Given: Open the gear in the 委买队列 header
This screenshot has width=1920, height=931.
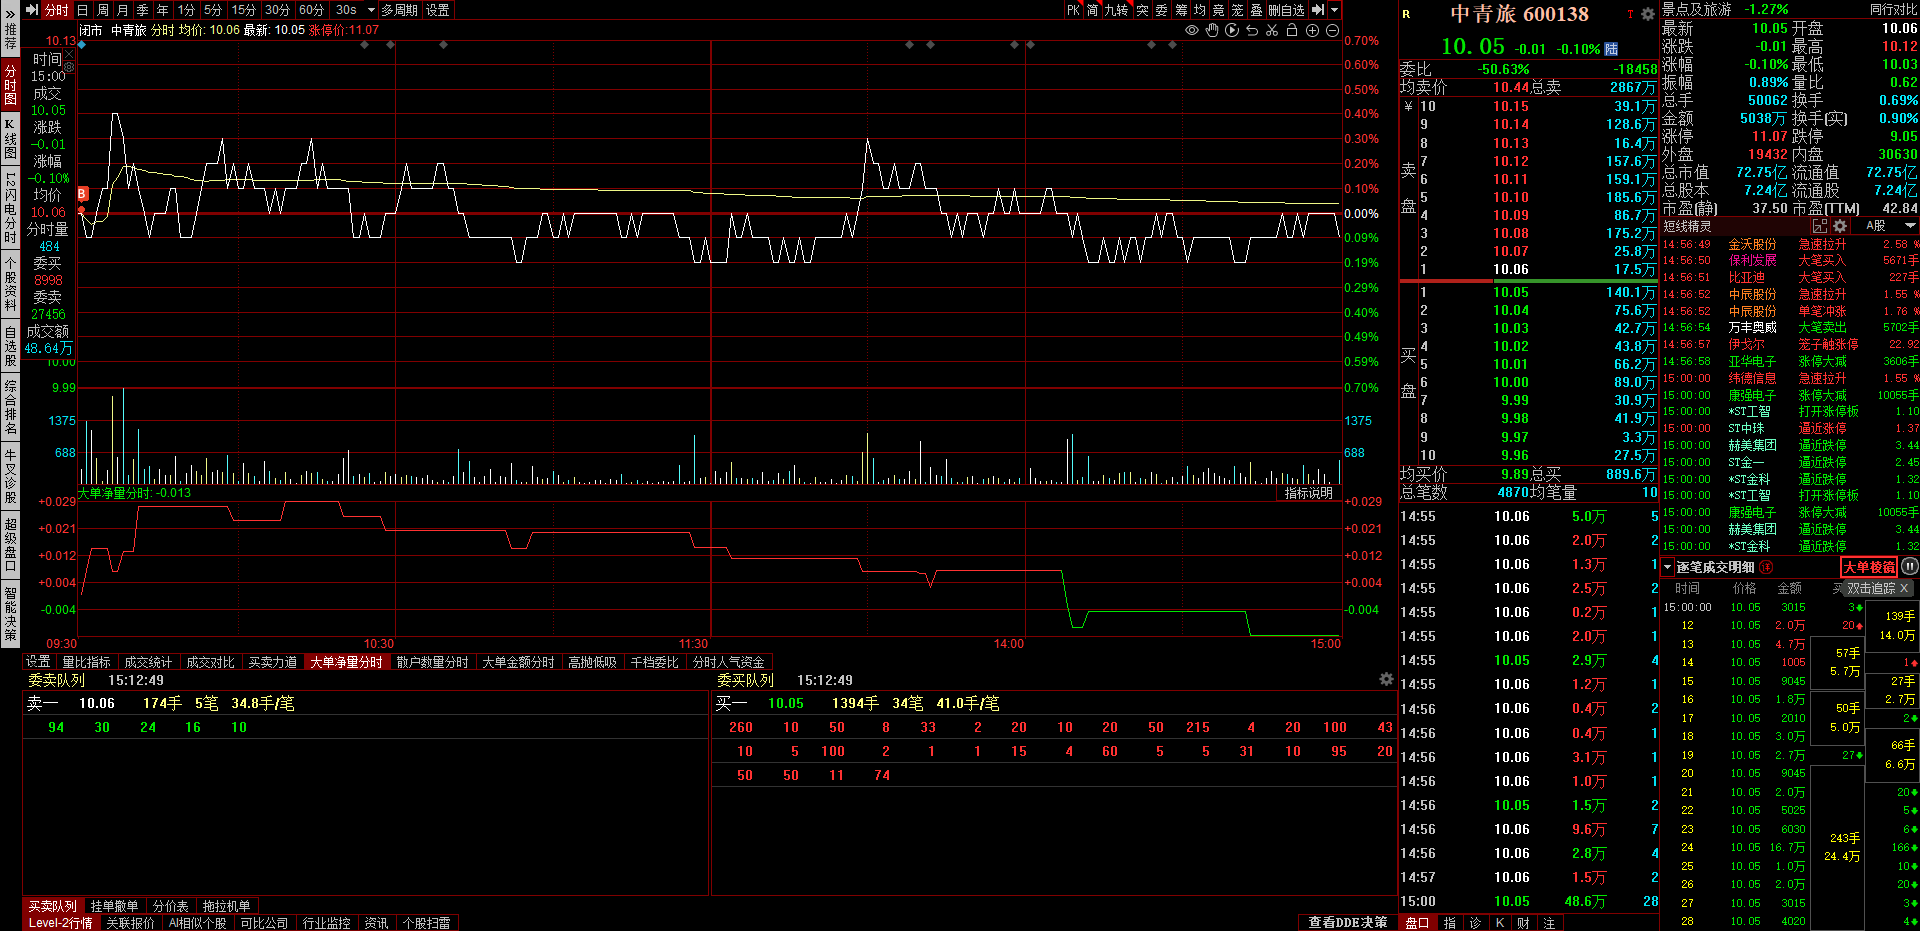Looking at the screenshot, I should (x=1386, y=679).
